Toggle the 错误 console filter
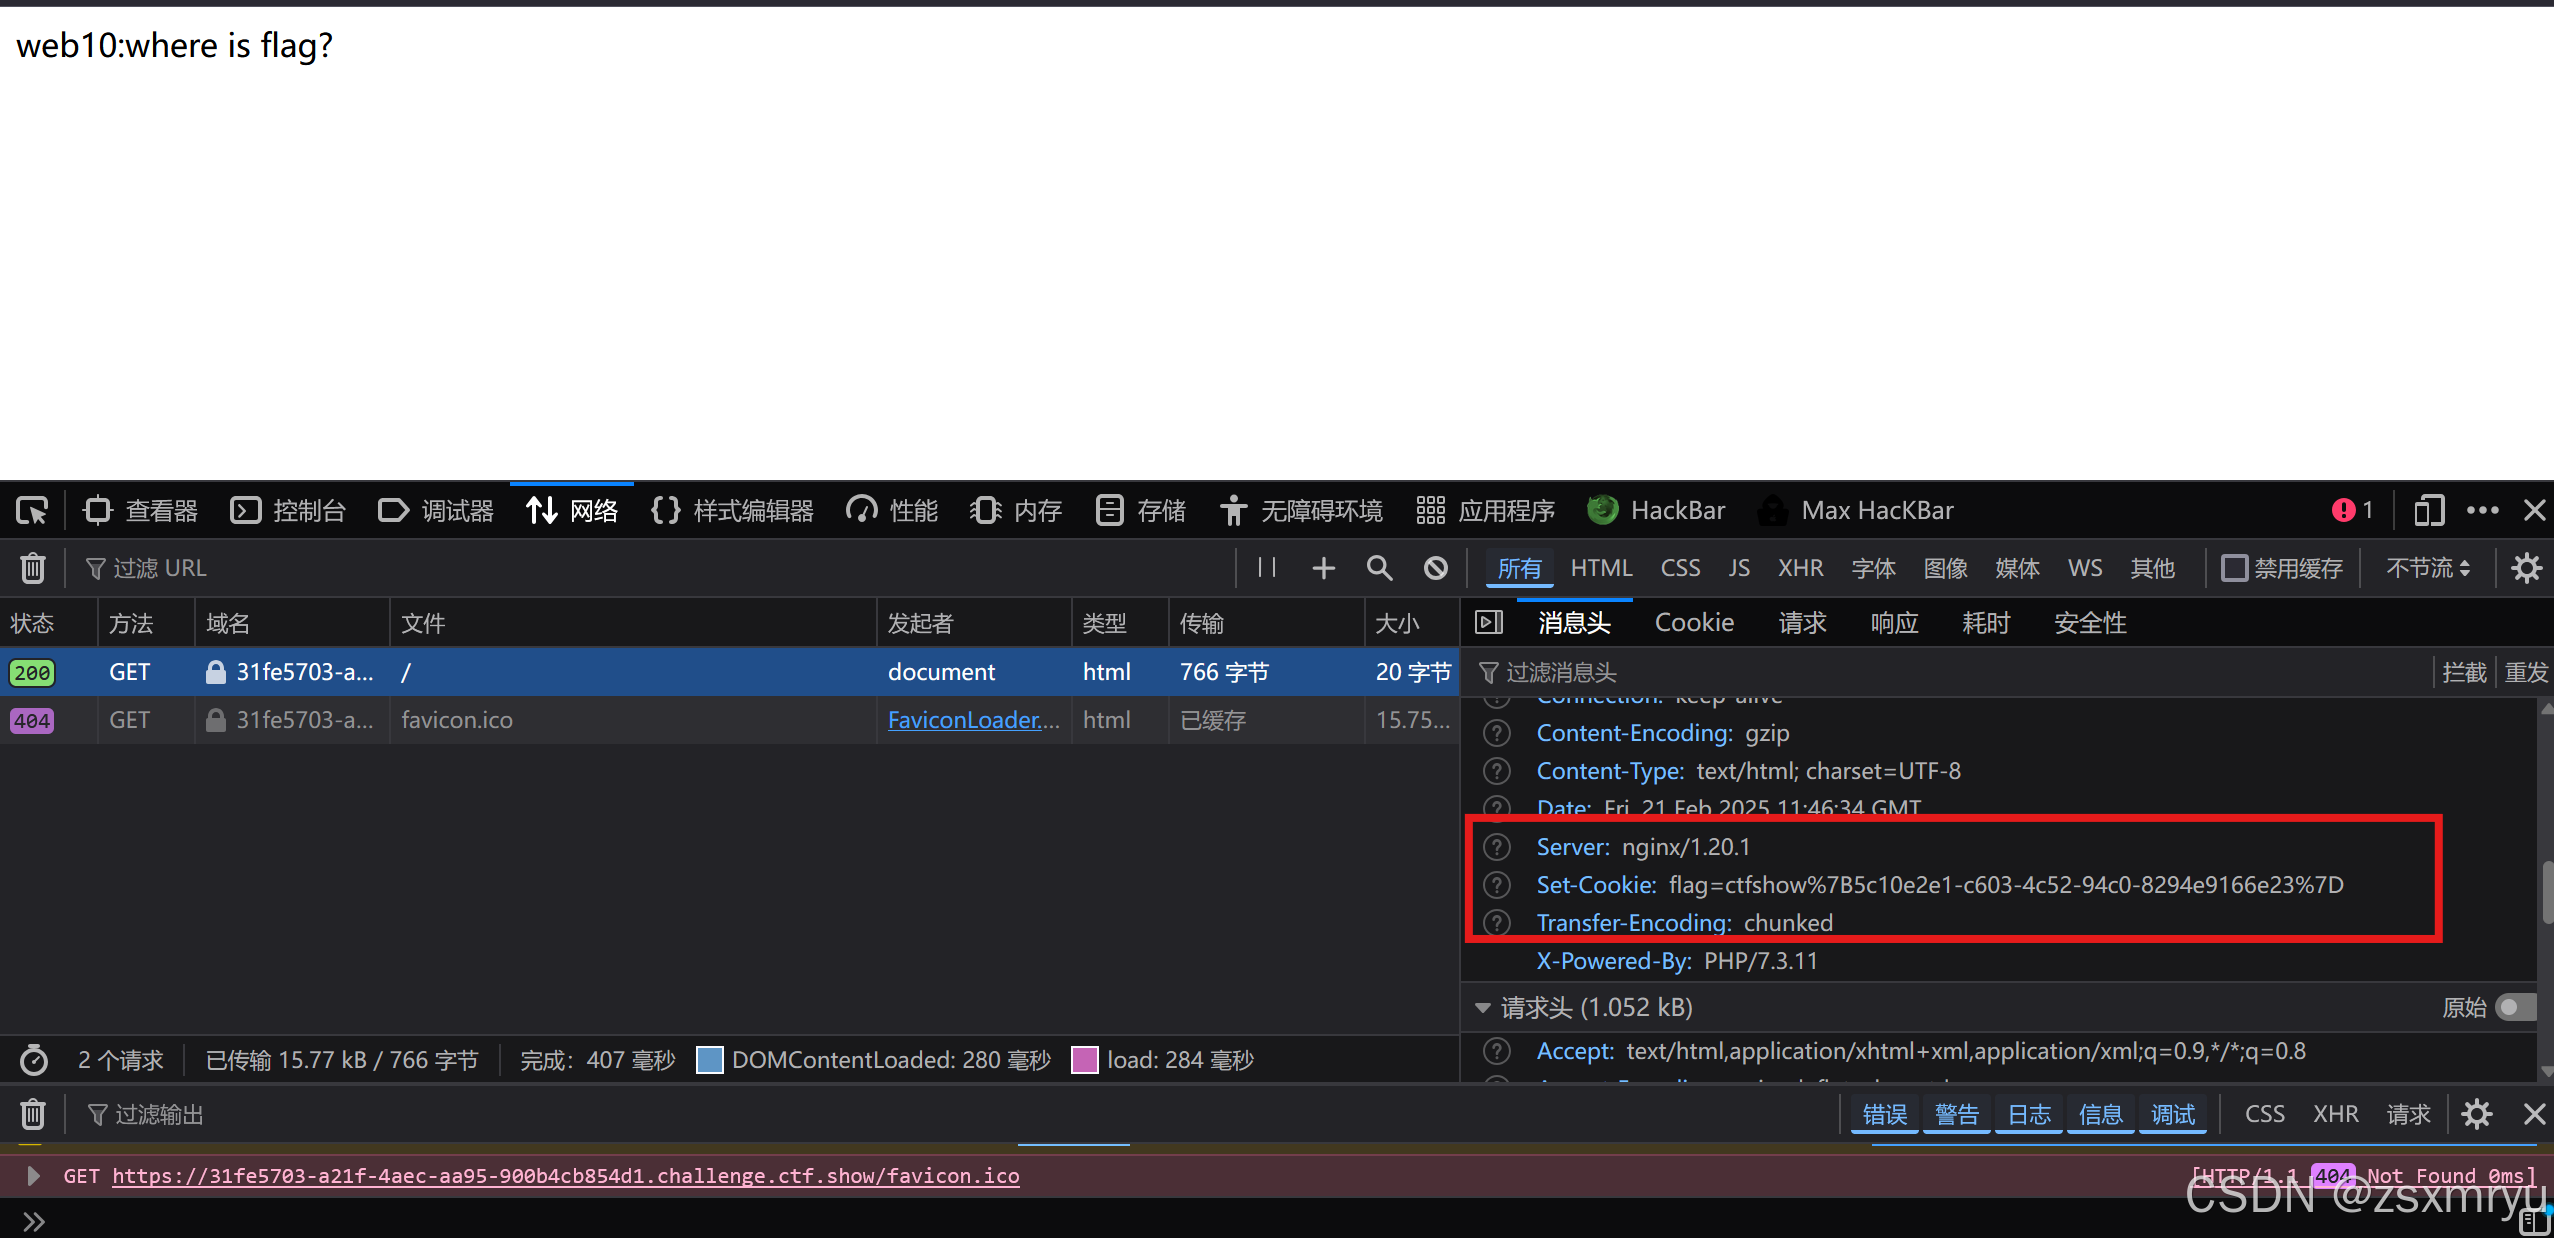This screenshot has width=2554, height=1238. 1884,1114
